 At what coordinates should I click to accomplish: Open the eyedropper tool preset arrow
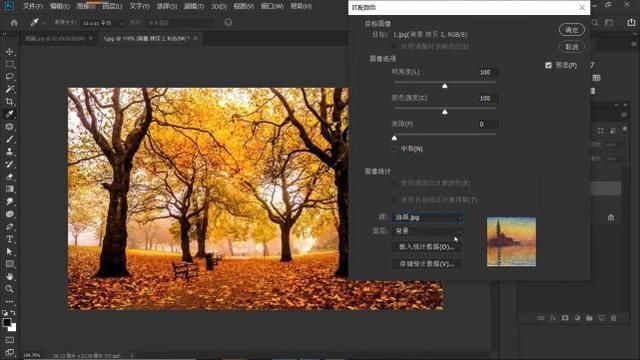pos(44,23)
